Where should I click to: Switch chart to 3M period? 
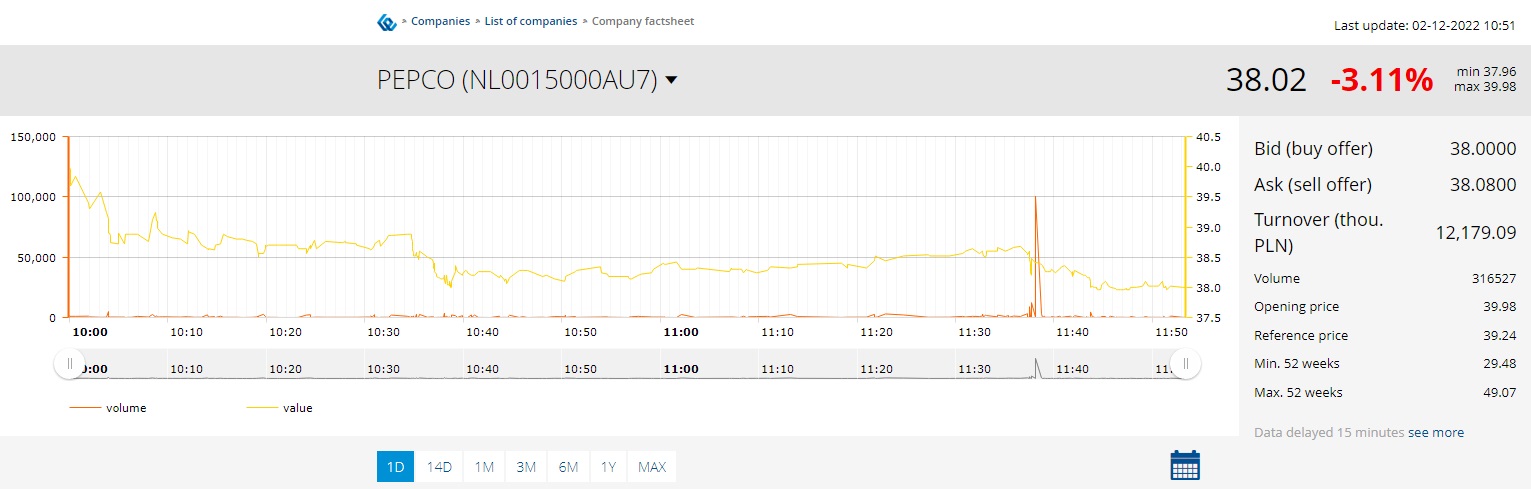526,467
